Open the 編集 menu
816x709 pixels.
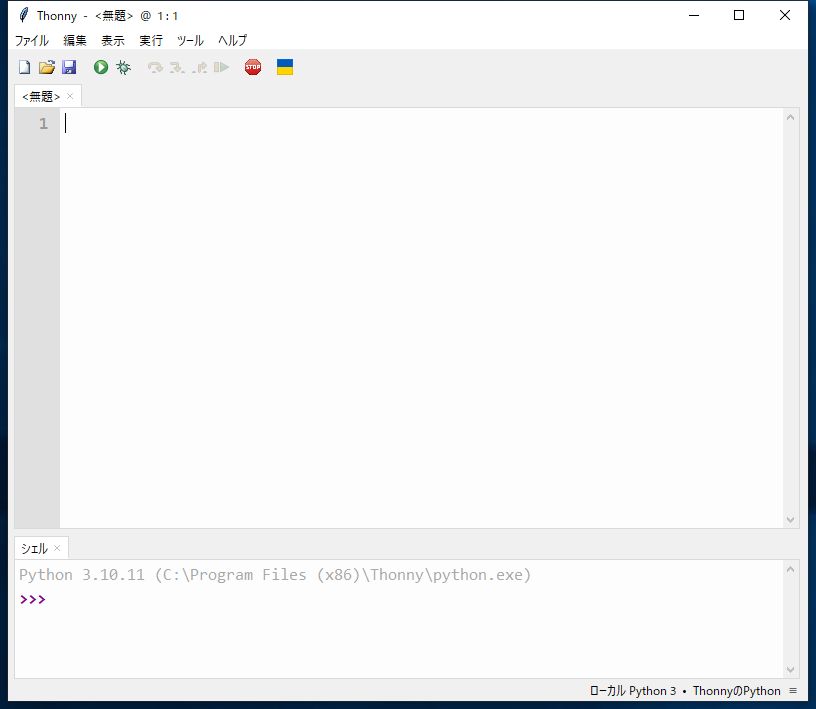pos(74,40)
